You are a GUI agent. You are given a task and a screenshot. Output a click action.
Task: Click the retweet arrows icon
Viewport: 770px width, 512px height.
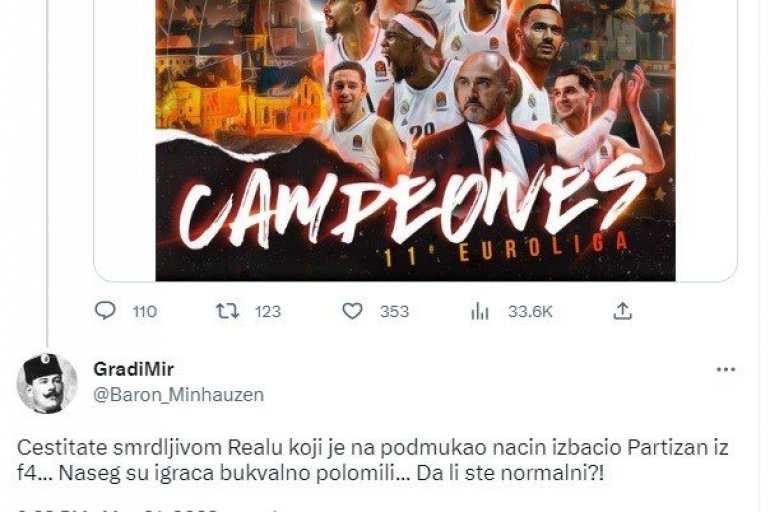pos(228,311)
